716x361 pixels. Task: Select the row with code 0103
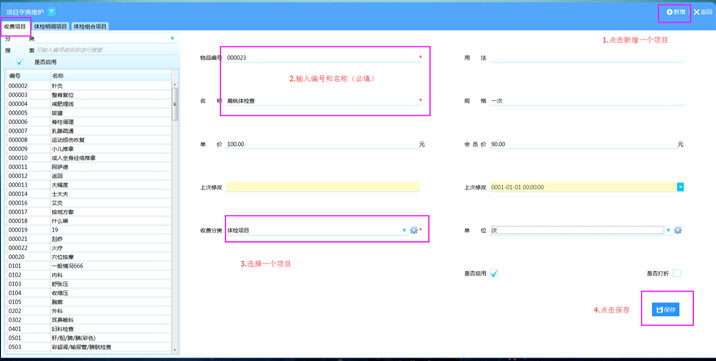pyautogui.click(x=89, y=284)
